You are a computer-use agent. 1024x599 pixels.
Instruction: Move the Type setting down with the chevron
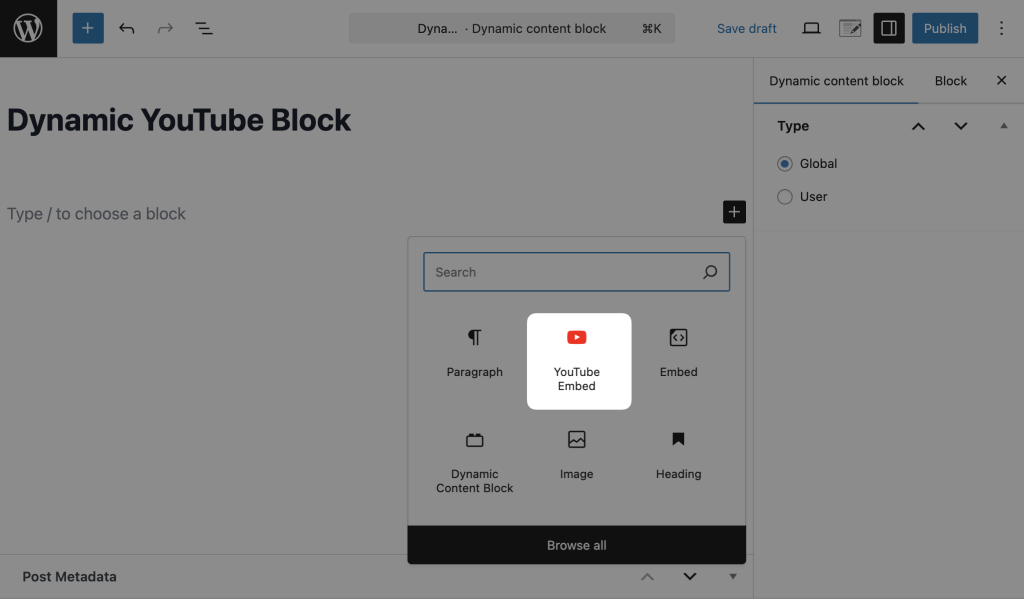(960, 126)
